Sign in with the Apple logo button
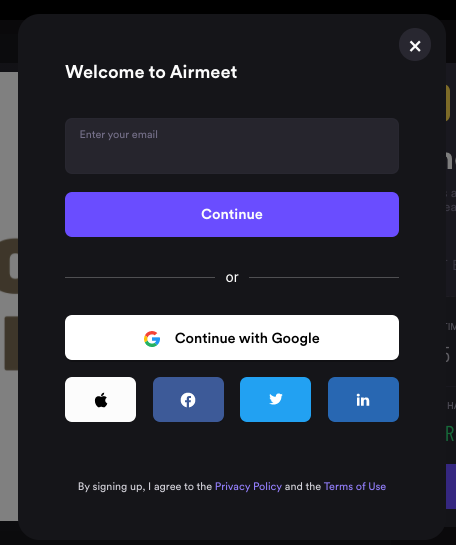 click(100, 399)
